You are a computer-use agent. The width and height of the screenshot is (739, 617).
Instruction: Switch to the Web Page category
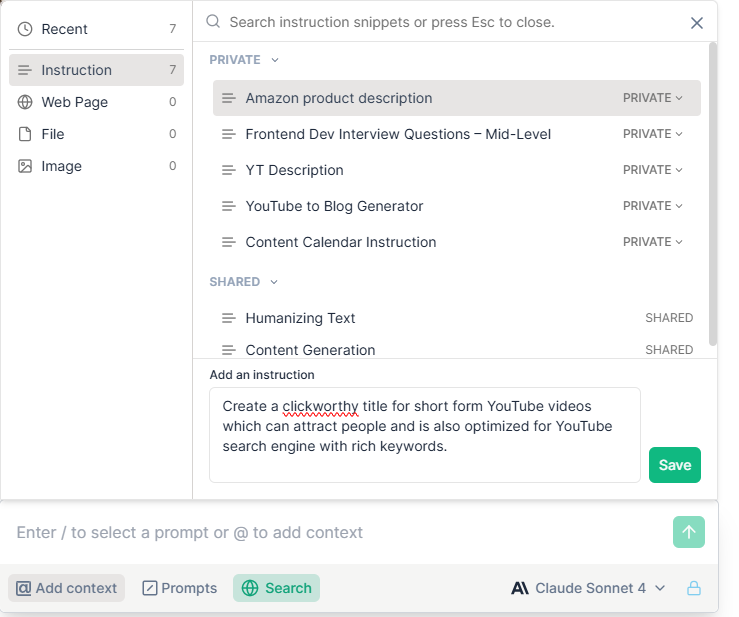(x=96, y=102)
